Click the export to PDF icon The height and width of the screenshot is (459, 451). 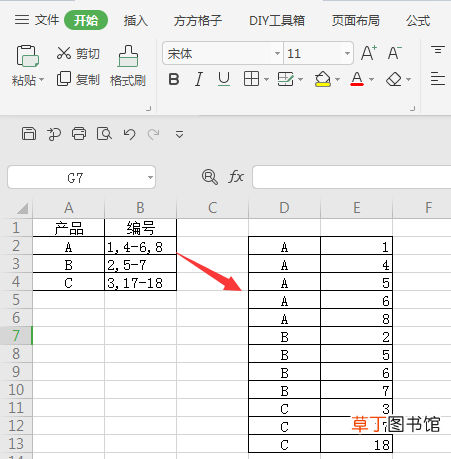coord(54,134)
